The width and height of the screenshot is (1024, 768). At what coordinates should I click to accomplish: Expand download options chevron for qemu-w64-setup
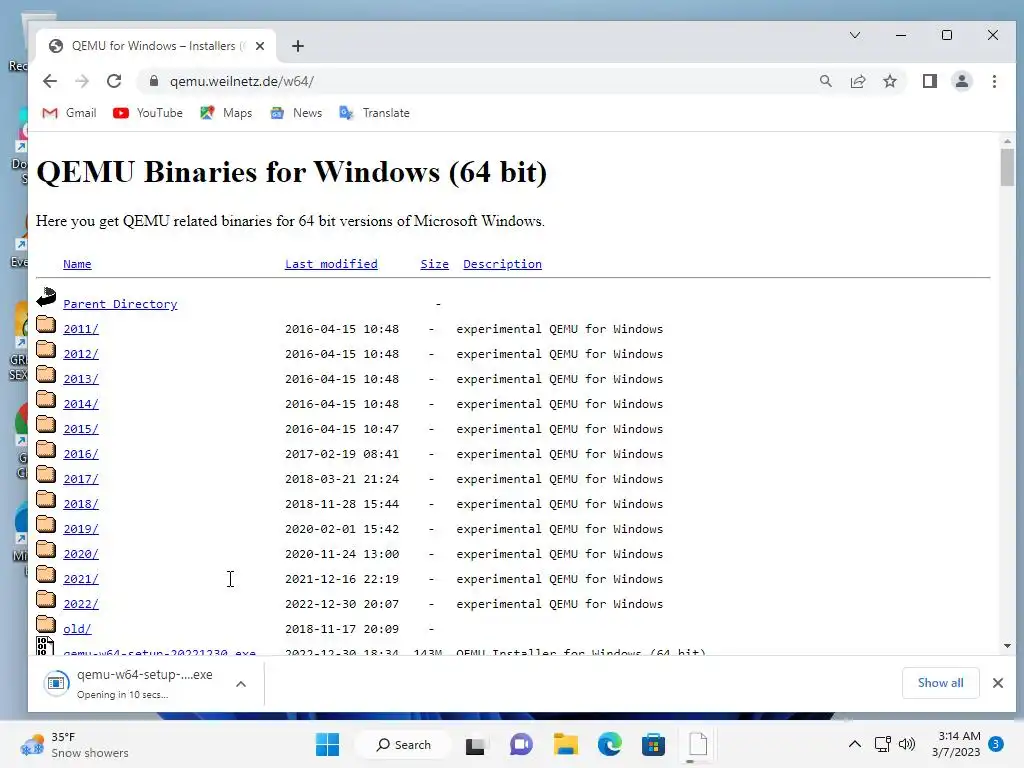click(241, 684)
